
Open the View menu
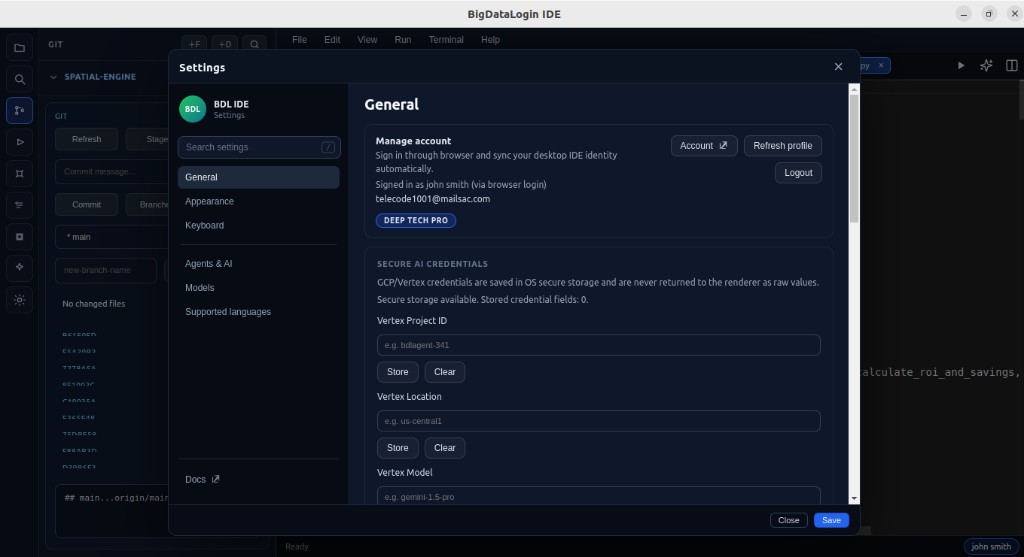click(367, 40)
